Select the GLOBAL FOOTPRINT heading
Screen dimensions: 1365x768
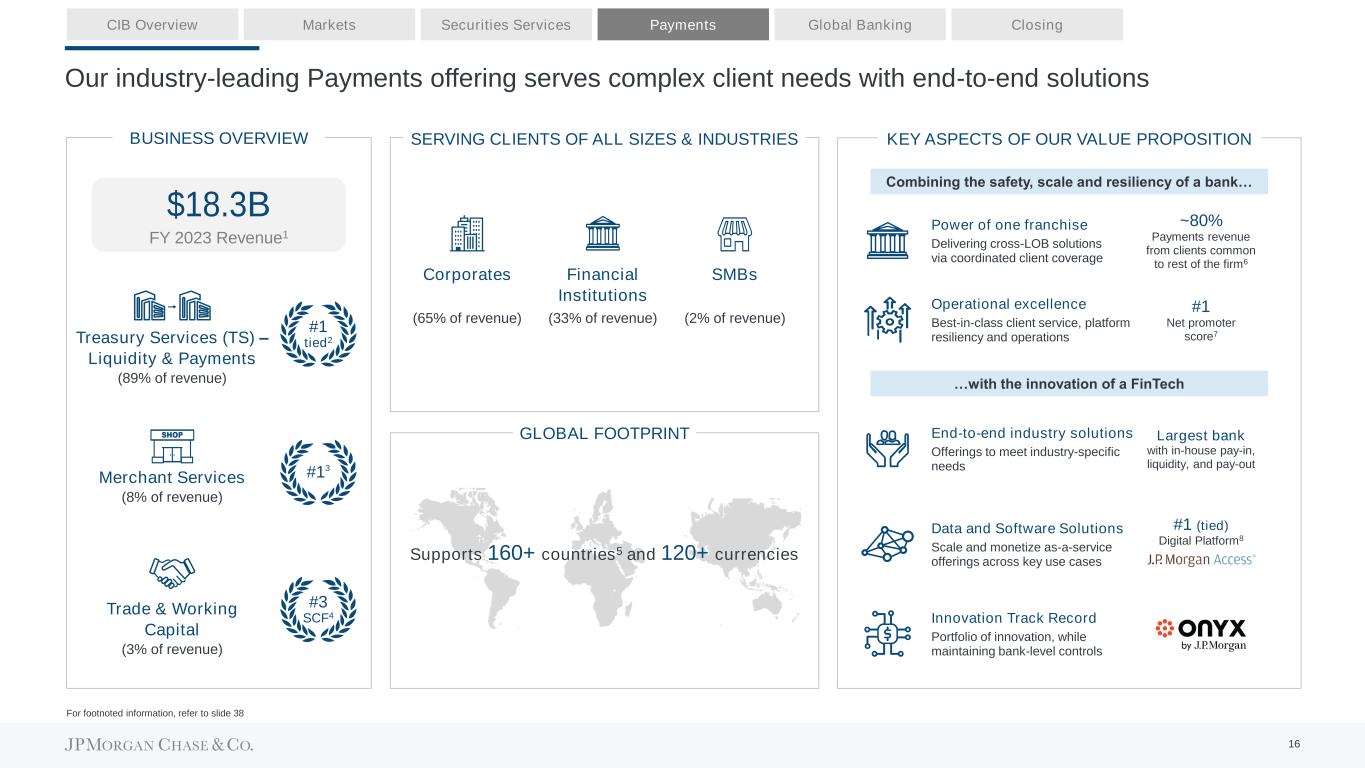[x=604, y=433]
